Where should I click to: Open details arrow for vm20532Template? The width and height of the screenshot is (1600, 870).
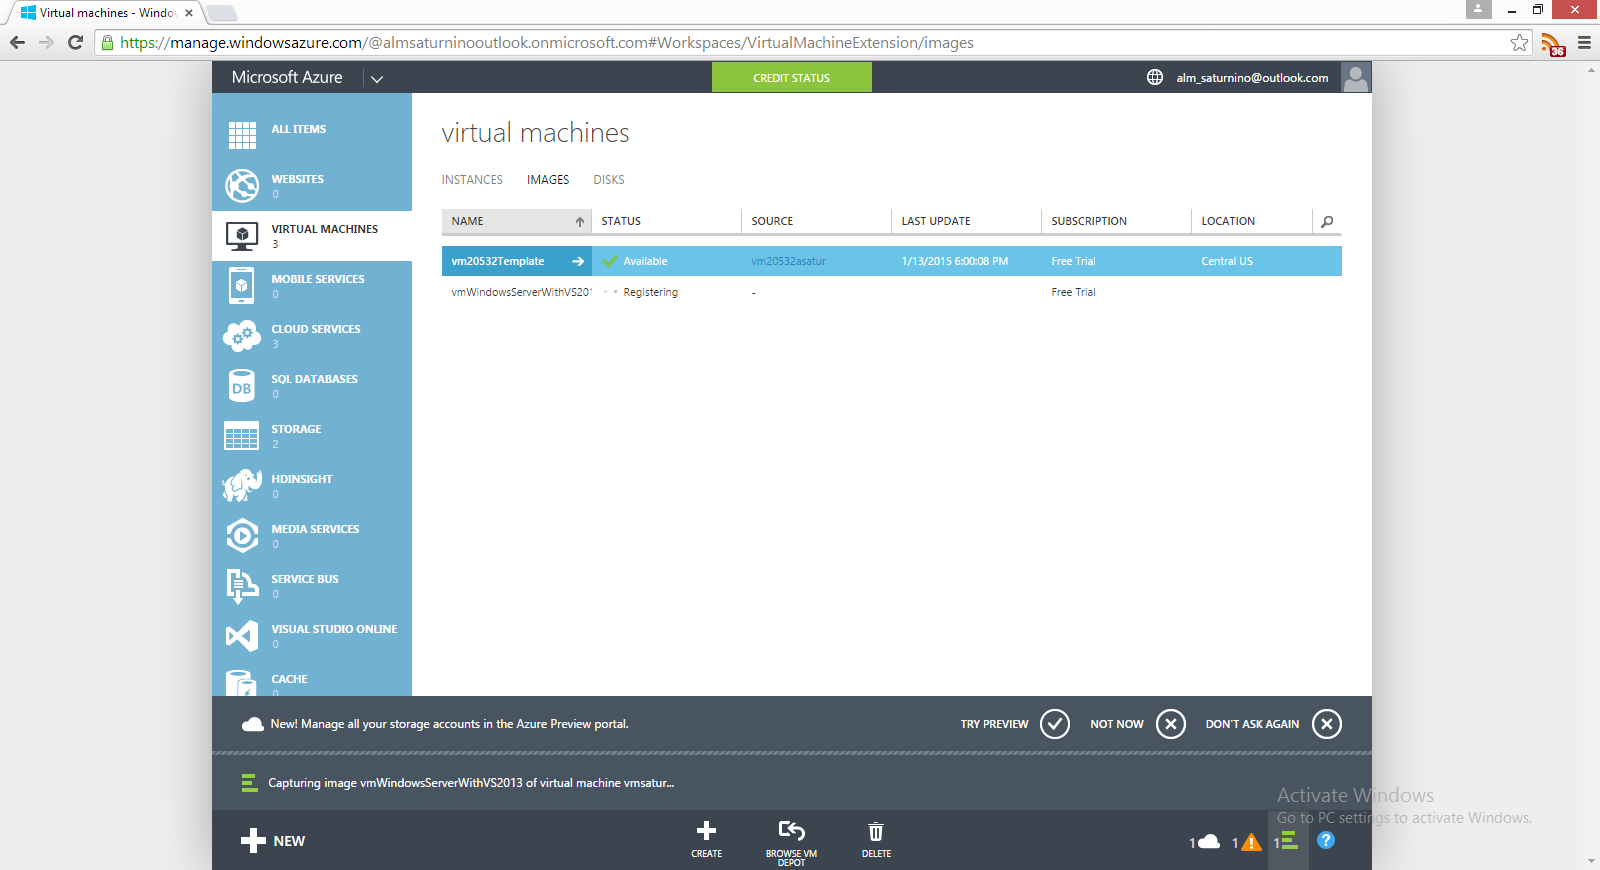(578, 262)
